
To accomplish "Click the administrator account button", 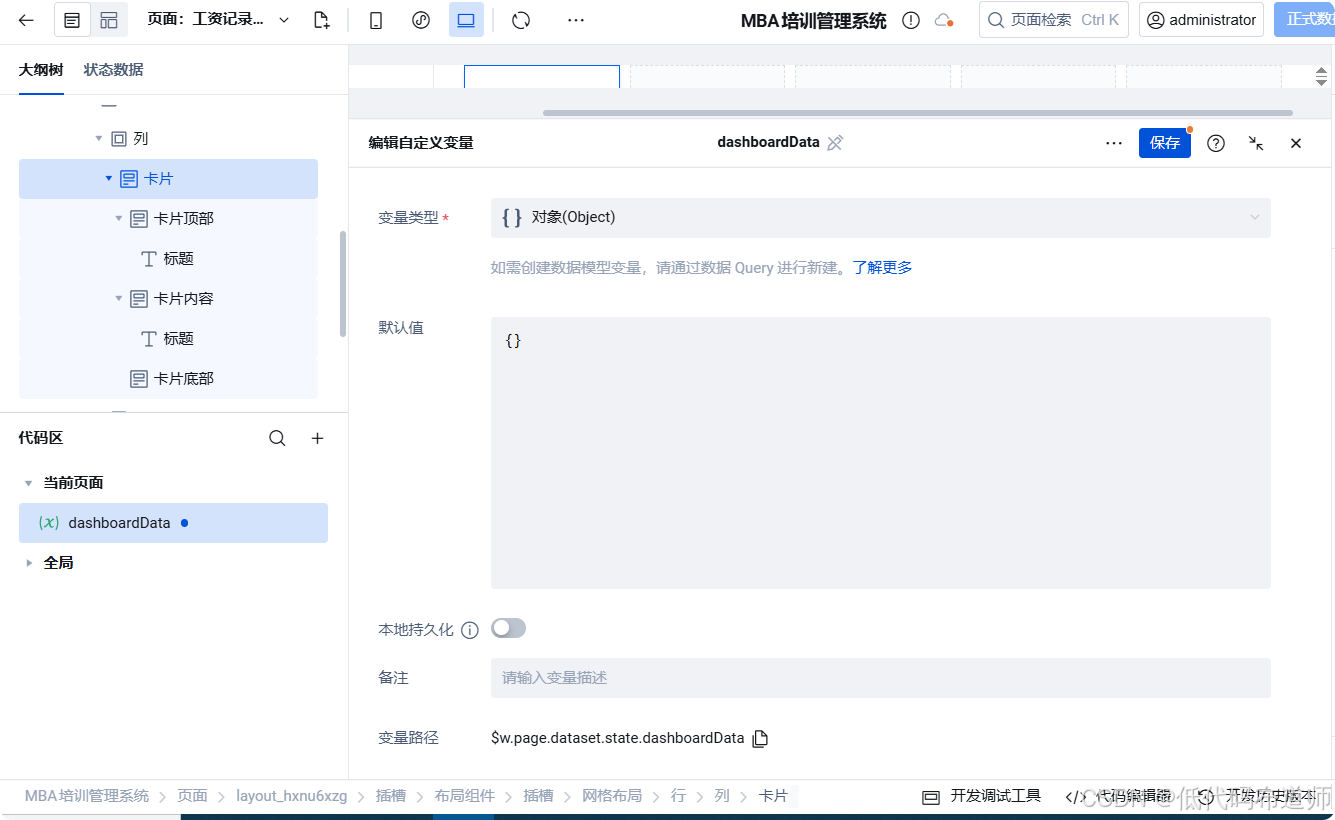I will (x=1201, y=20).
